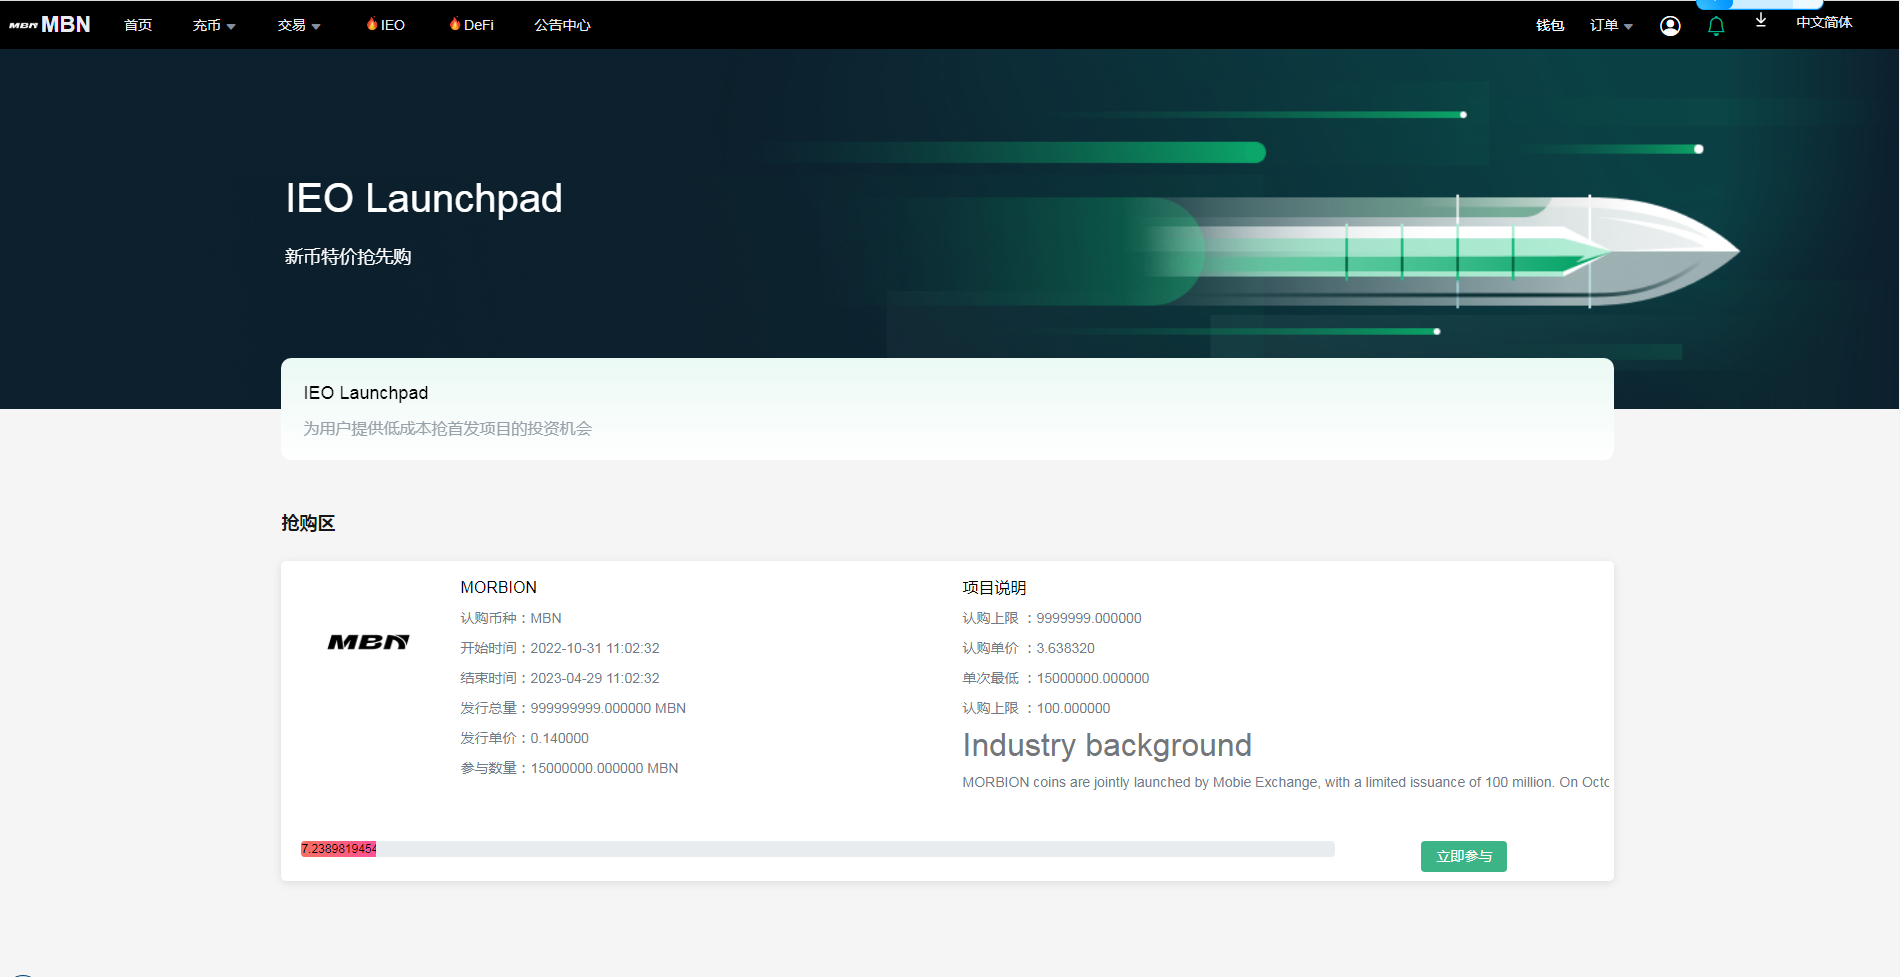
Task: Open the 公告中心 announcement center
Action: pos(562,25)
